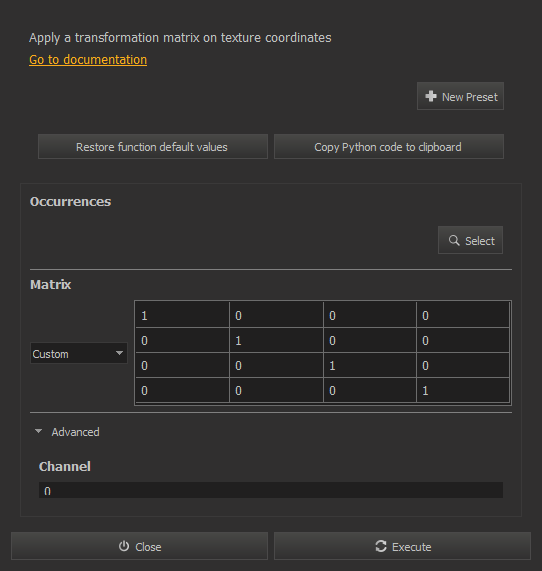Image resolution: width=542 pixels, height=571 pixels.
Task: Click the magnifier icon beside Select
Action: click(x=454, y=240)
